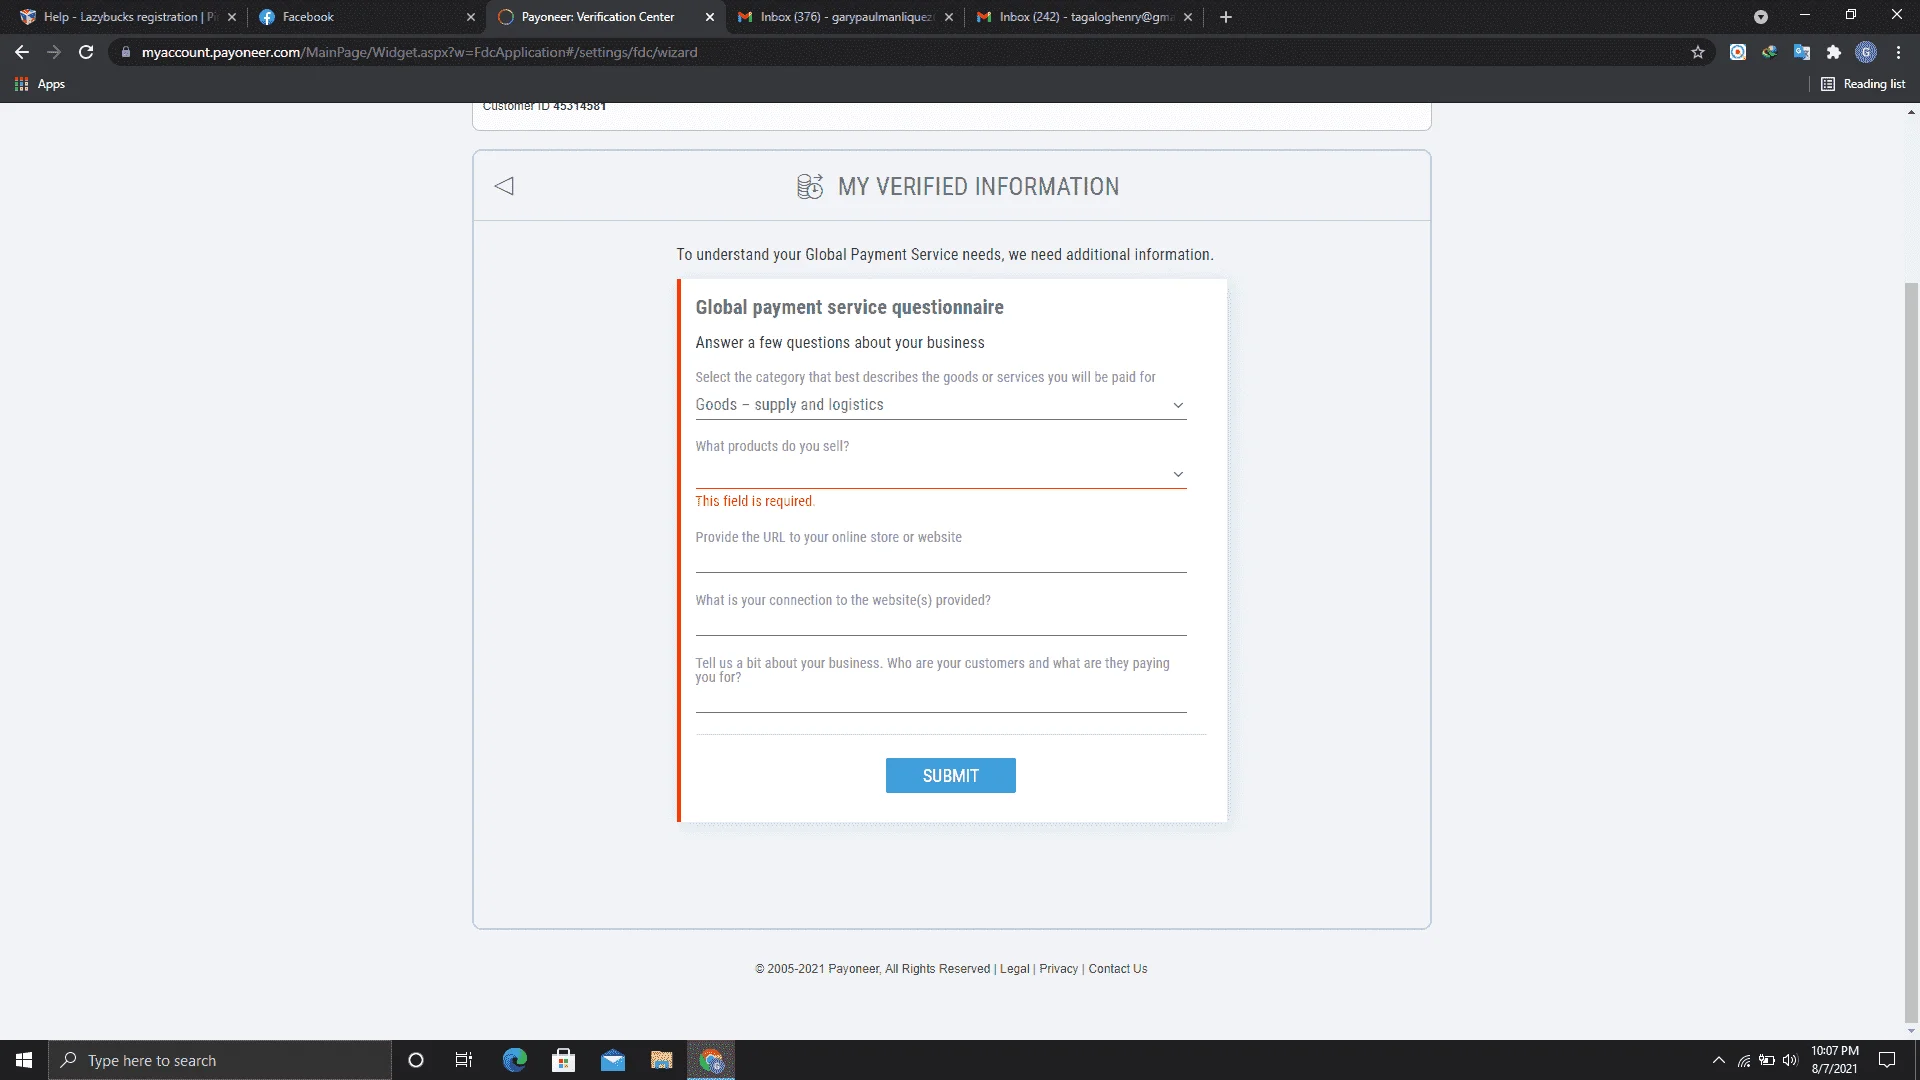Click the 'Tell us about your business' field

click(x=940, y=700)
